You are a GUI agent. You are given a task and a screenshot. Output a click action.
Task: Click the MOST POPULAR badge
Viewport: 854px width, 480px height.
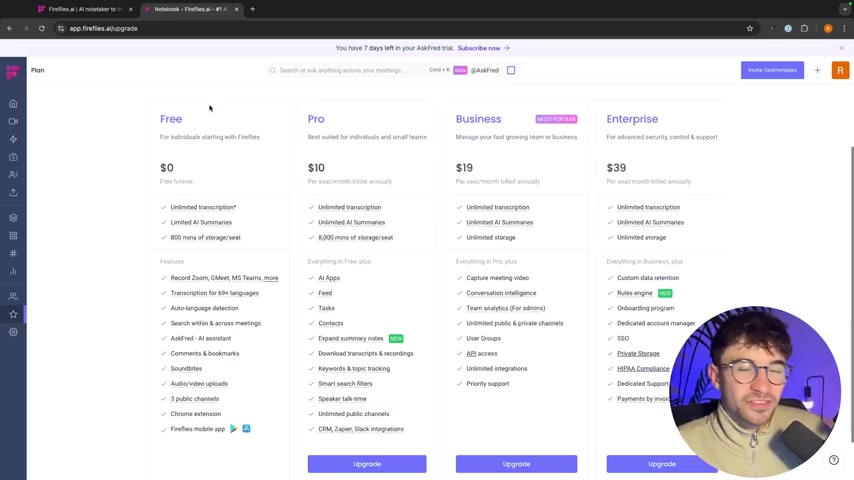coord(556,119)
